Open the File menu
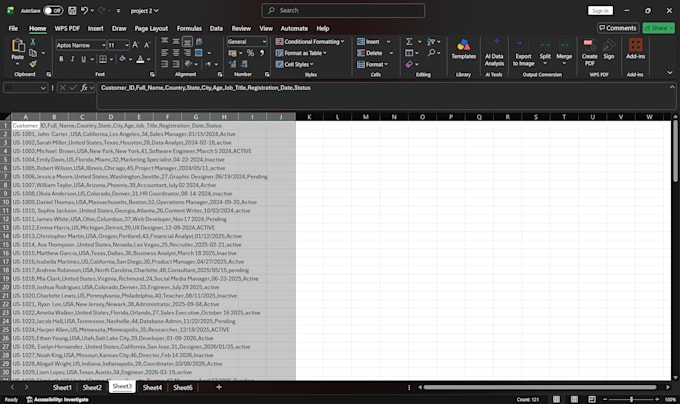Viewport: 680px width, 404px height. point(13,29)
